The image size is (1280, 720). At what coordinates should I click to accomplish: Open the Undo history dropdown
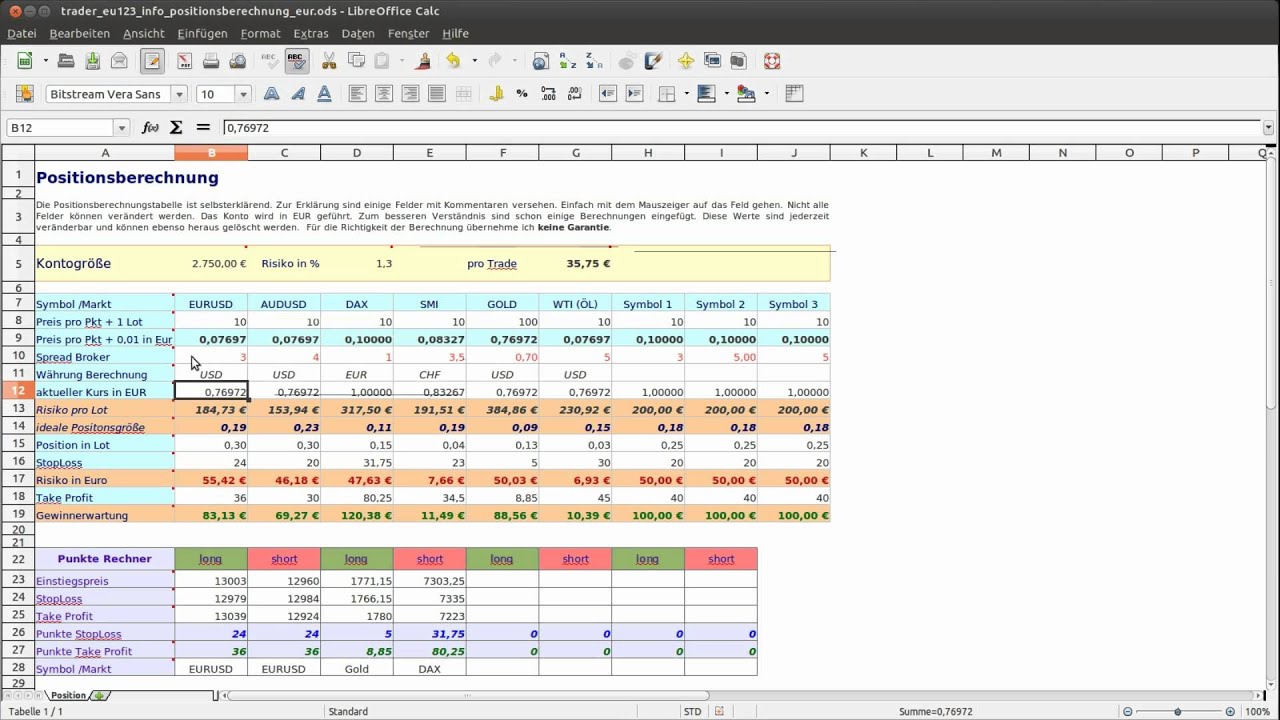coord(474,61)
